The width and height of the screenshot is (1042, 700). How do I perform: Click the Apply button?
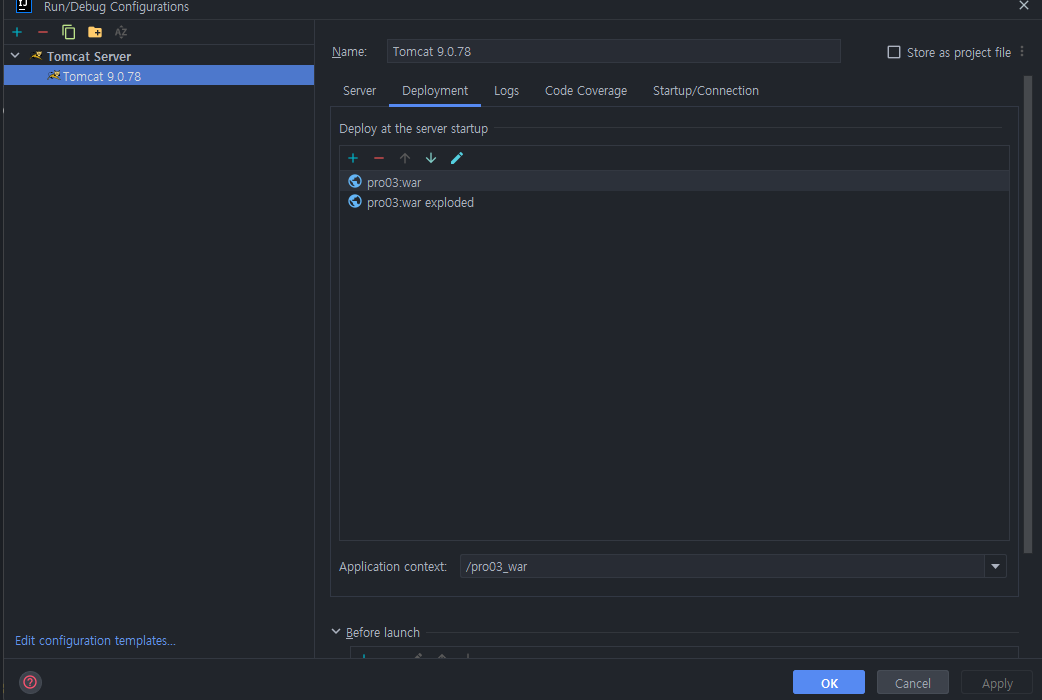click(997, 683)
